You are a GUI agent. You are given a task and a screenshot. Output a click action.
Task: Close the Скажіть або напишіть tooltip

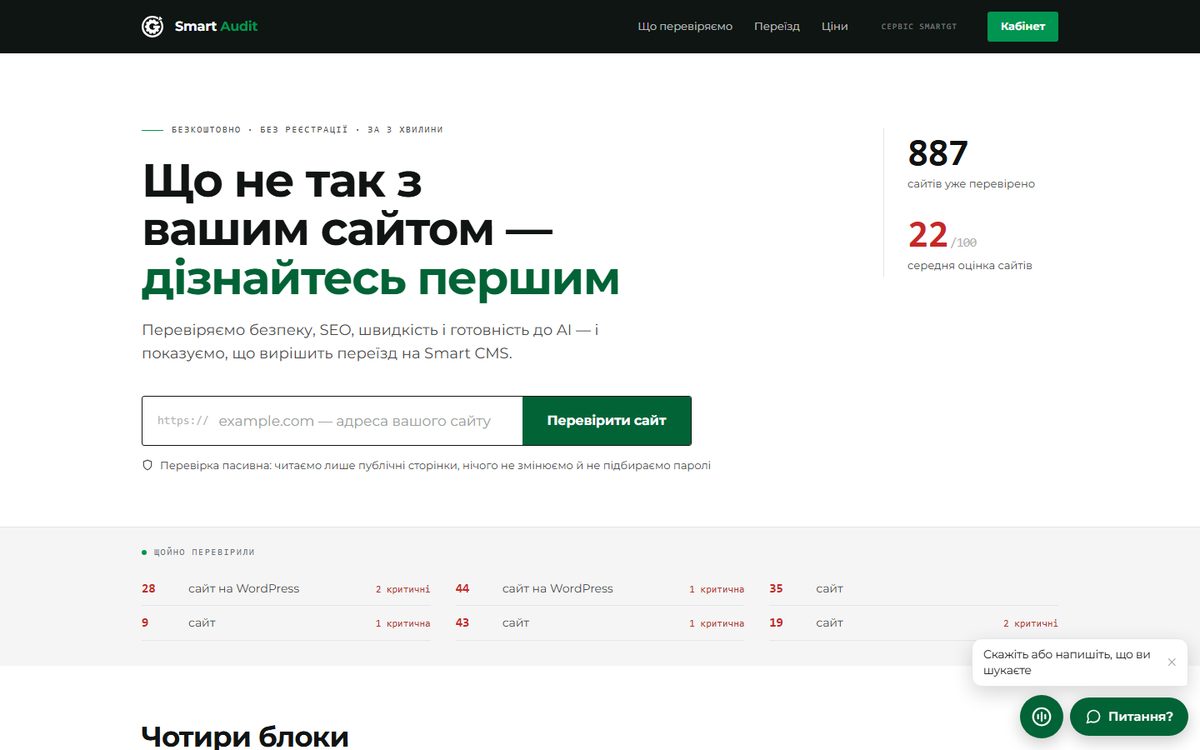pyautogui.click(x=1171, y=662)
